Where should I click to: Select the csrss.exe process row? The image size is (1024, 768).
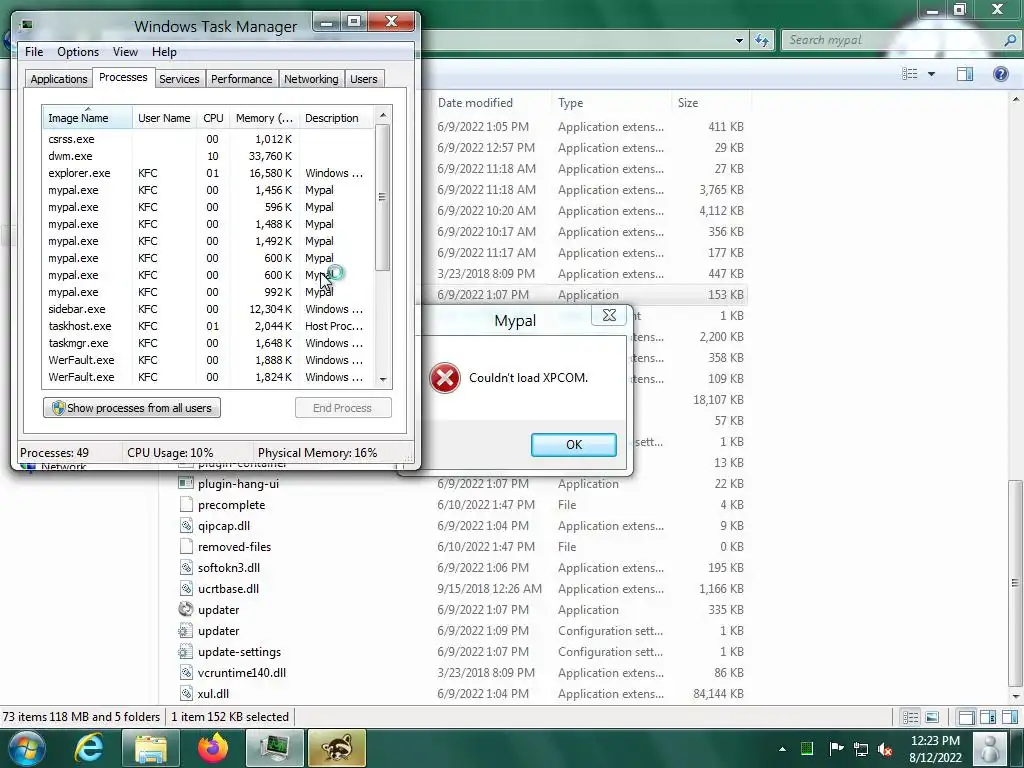click(208, 139)
